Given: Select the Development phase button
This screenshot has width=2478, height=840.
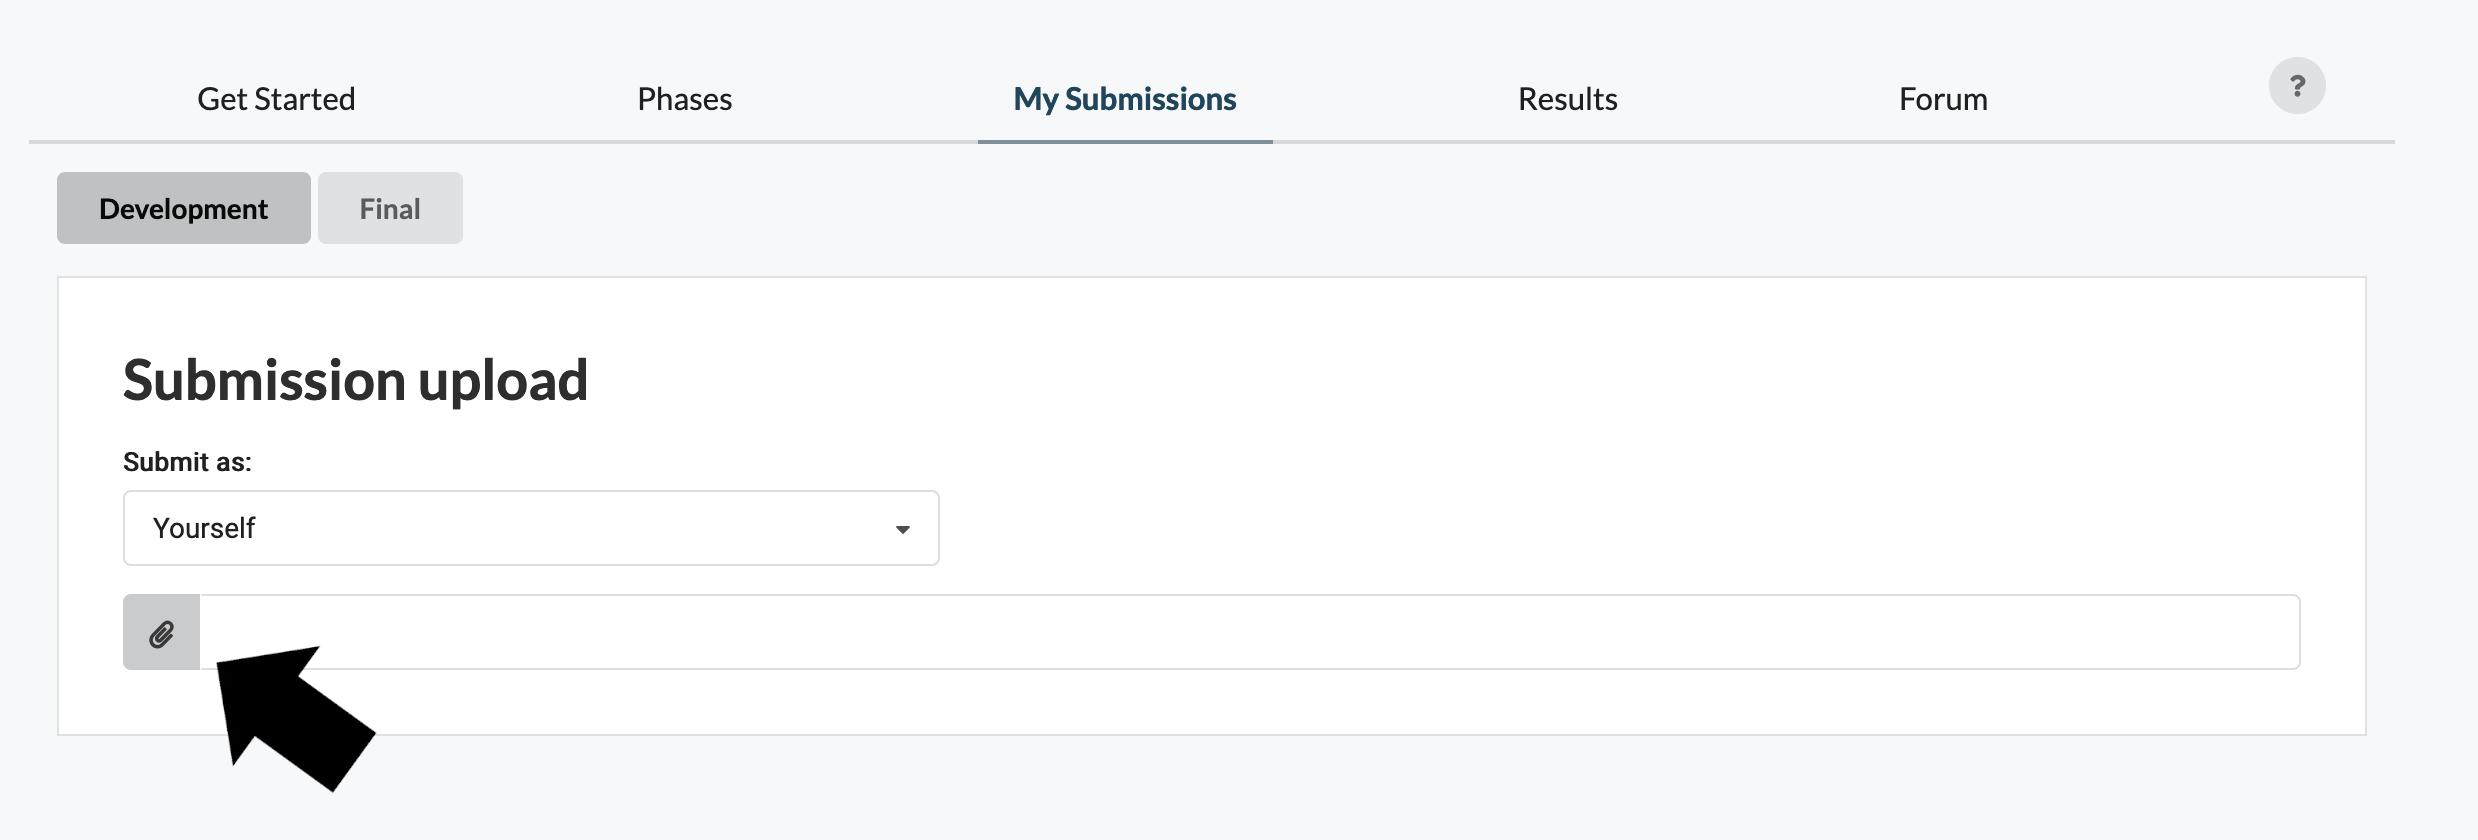Looking at the screenshot, I should pos(183,208).
